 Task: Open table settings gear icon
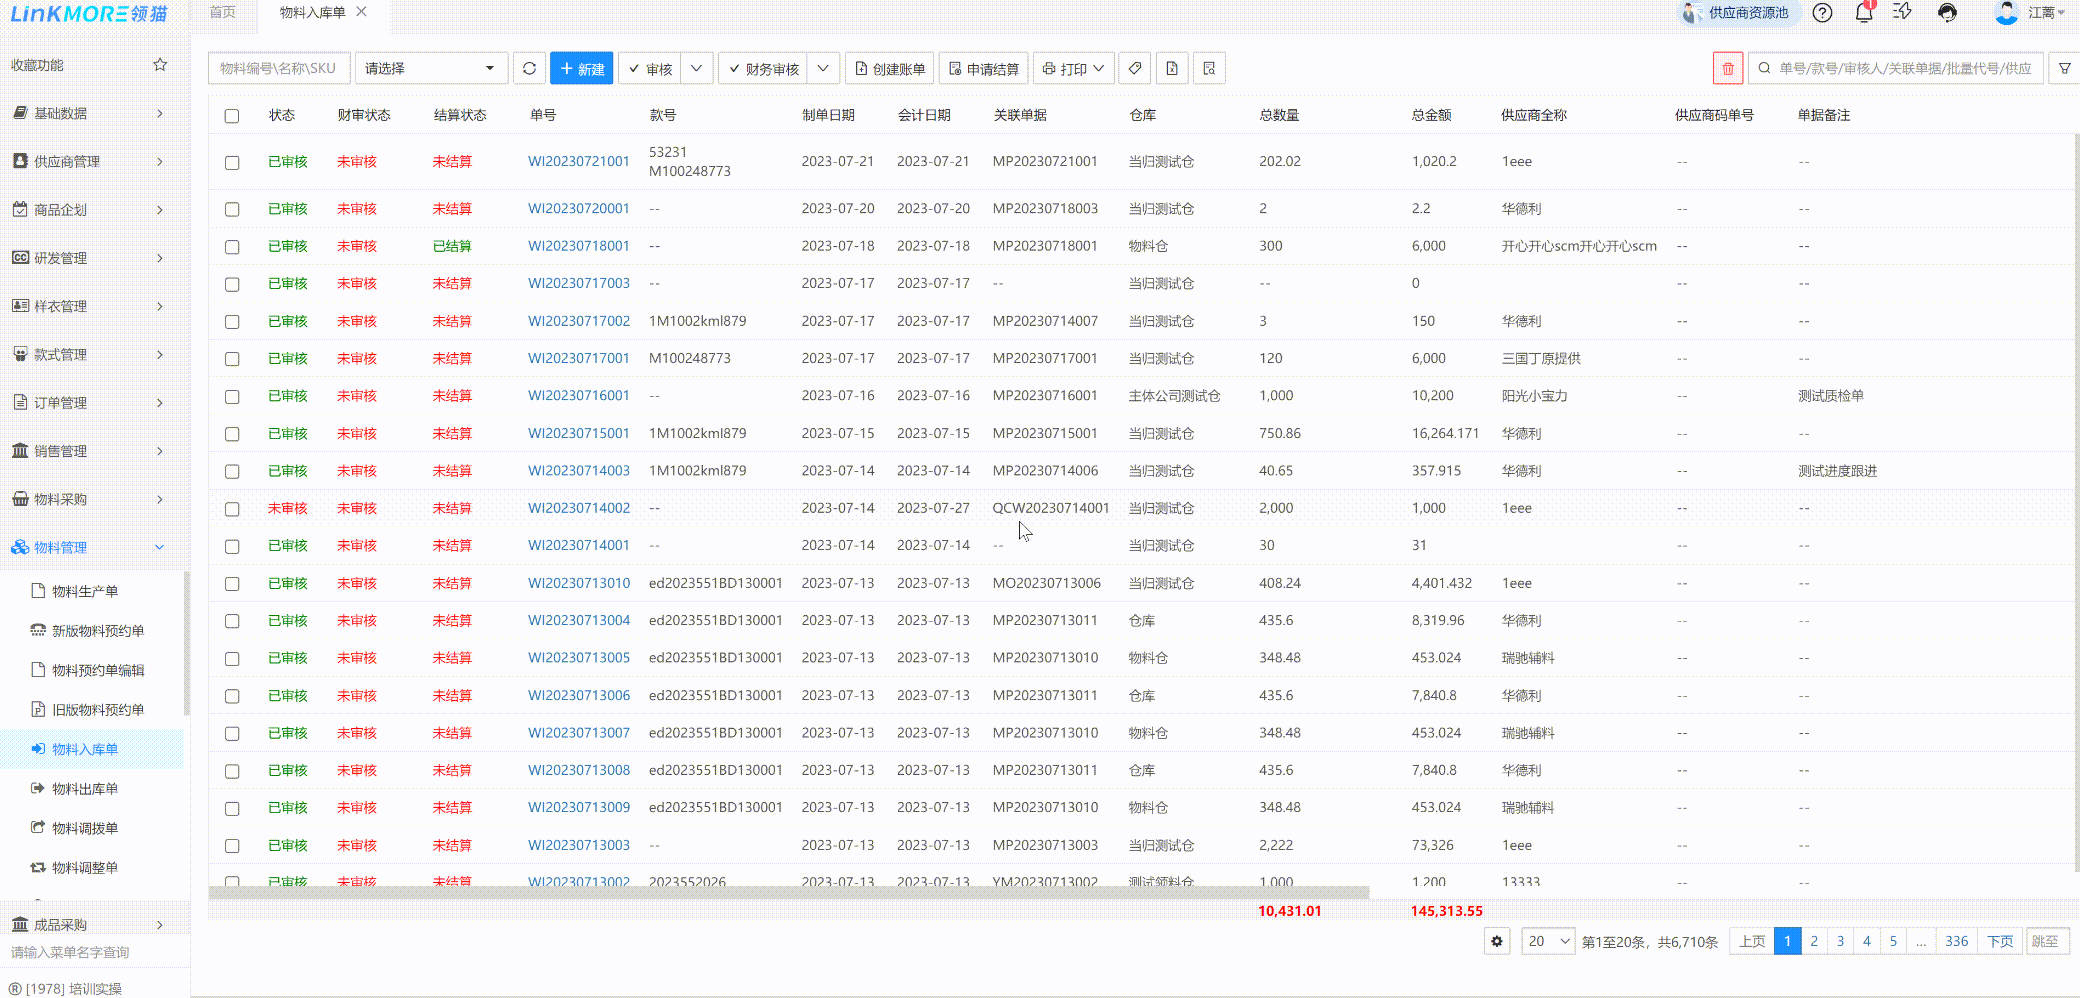[x=1496, y=941]
